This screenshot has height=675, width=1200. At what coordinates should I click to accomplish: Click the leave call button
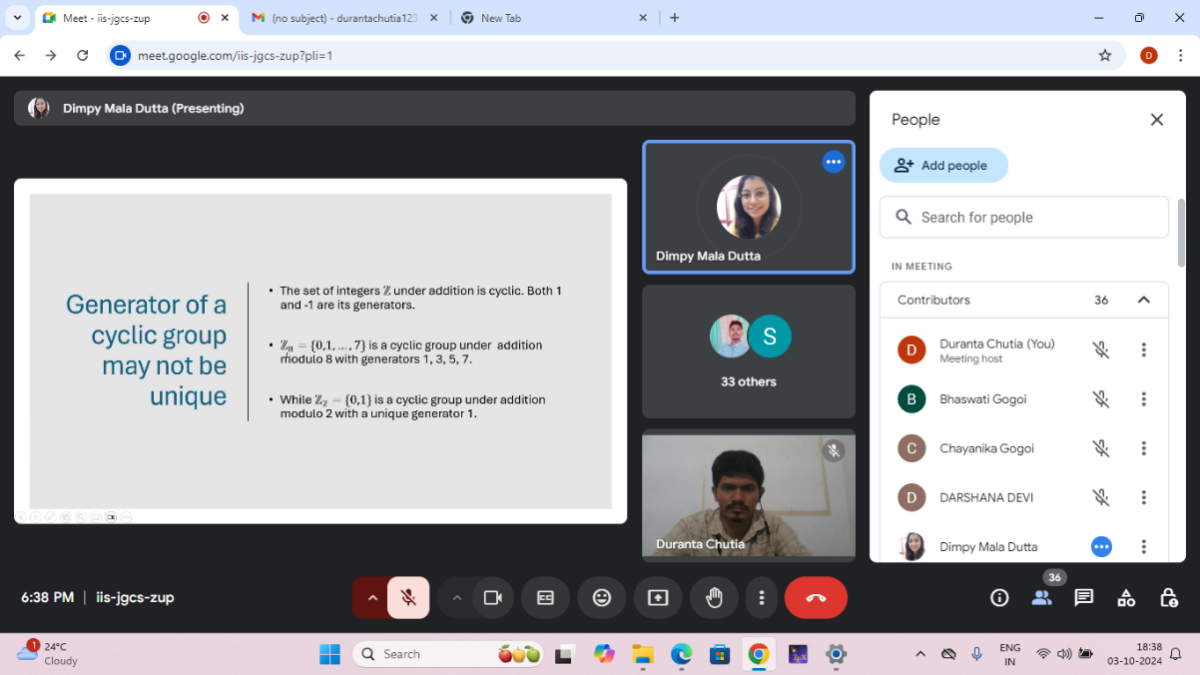click(815, 597)
